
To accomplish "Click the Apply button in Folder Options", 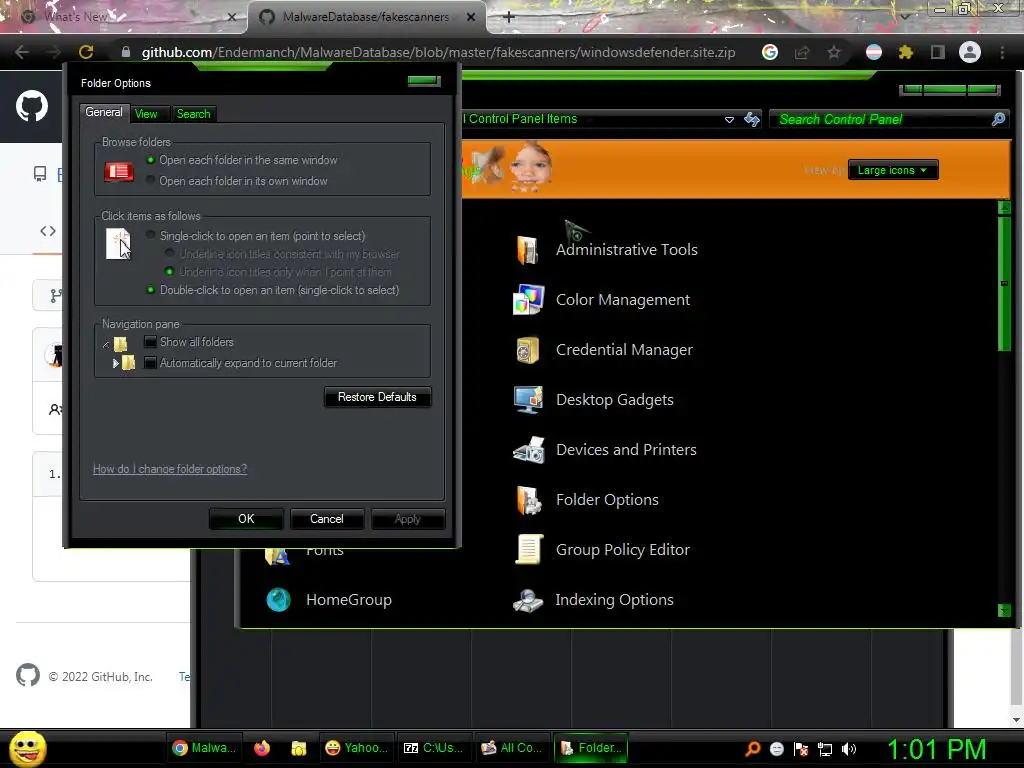I will point(408,519).
